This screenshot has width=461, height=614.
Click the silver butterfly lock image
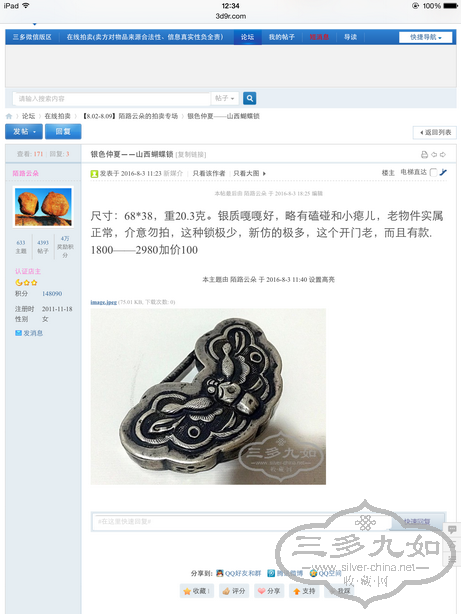coord(208,396)
